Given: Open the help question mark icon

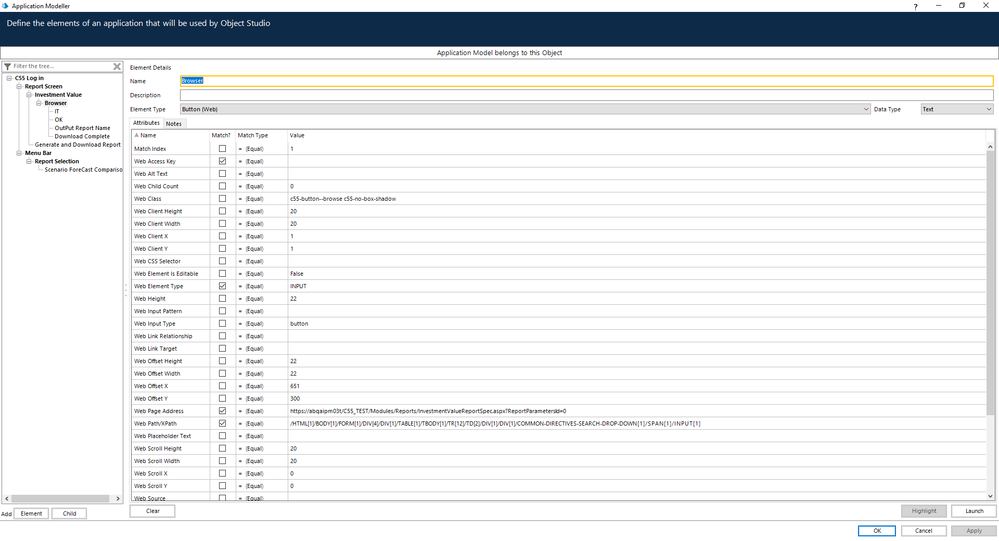Looking at the screenshot, I should pos(916,6).
